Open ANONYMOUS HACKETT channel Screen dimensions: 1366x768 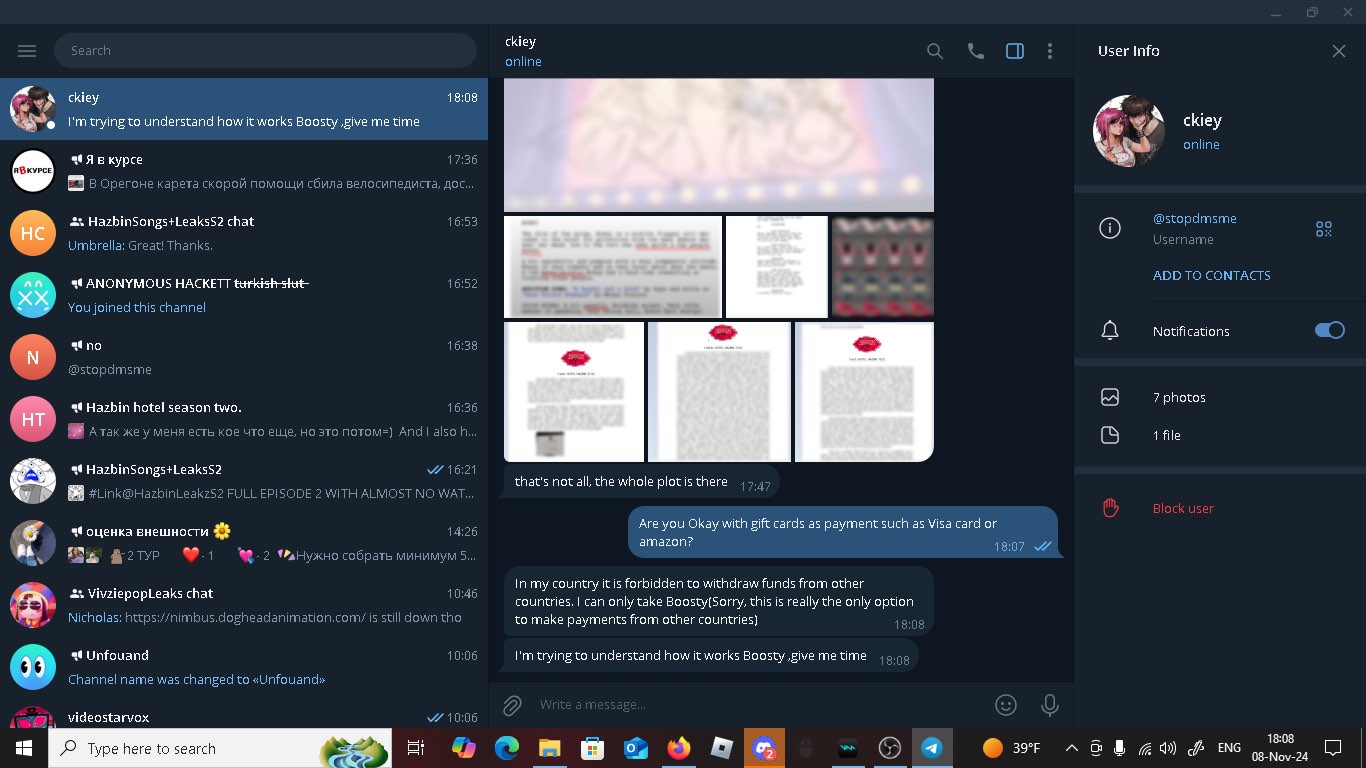[244, 295]
